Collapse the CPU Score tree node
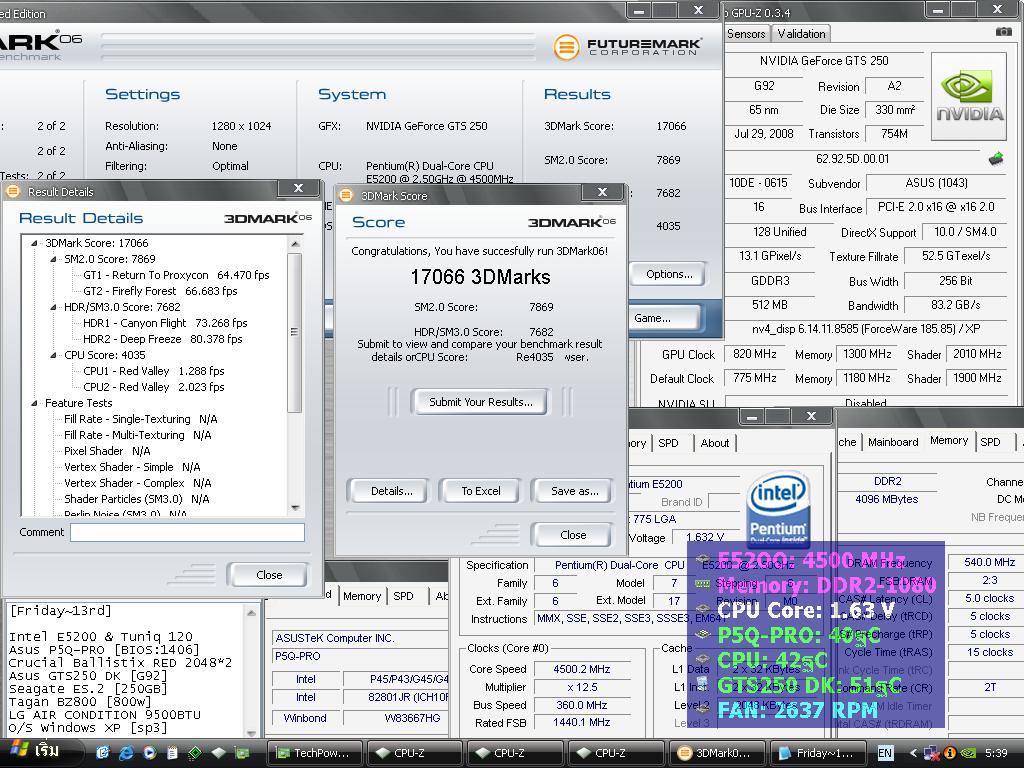The width and height of the screenshot is (1024, 768). coord(54,355)
